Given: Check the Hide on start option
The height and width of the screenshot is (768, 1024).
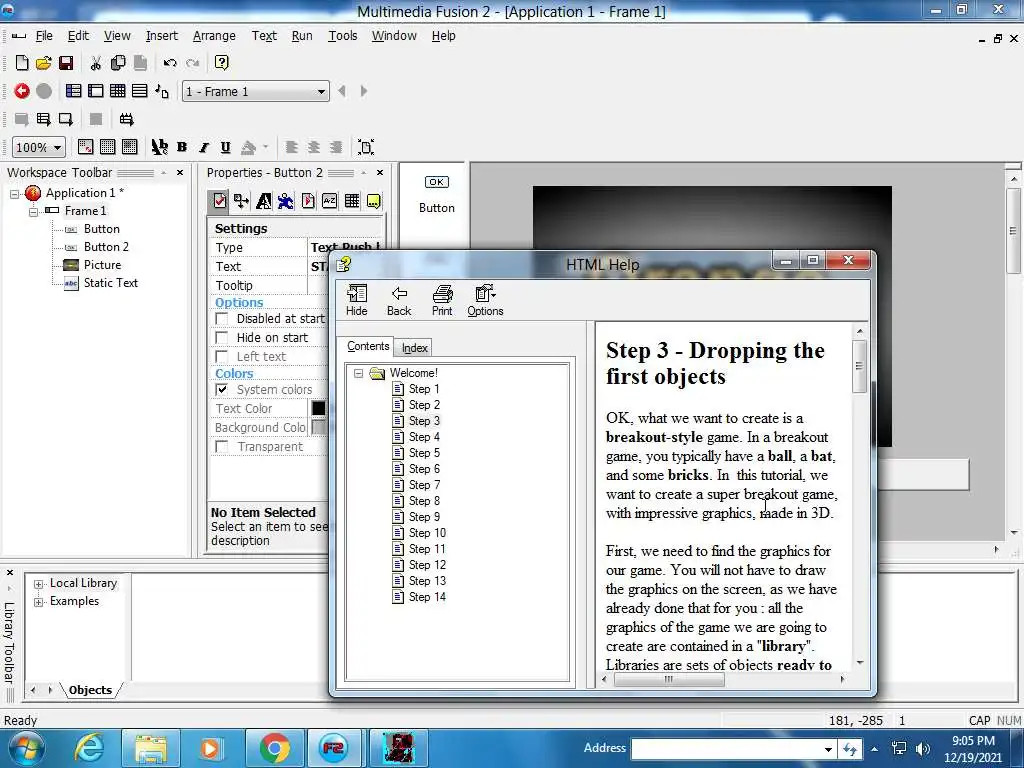Looking at the screenshot, I should 222,338.
